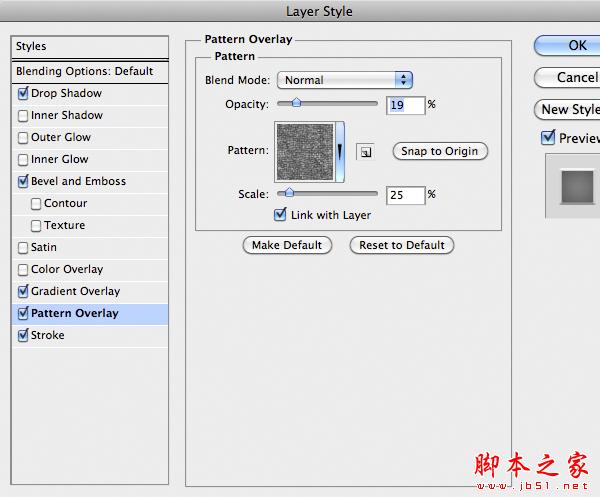Click Snap to Origin button

440,152
